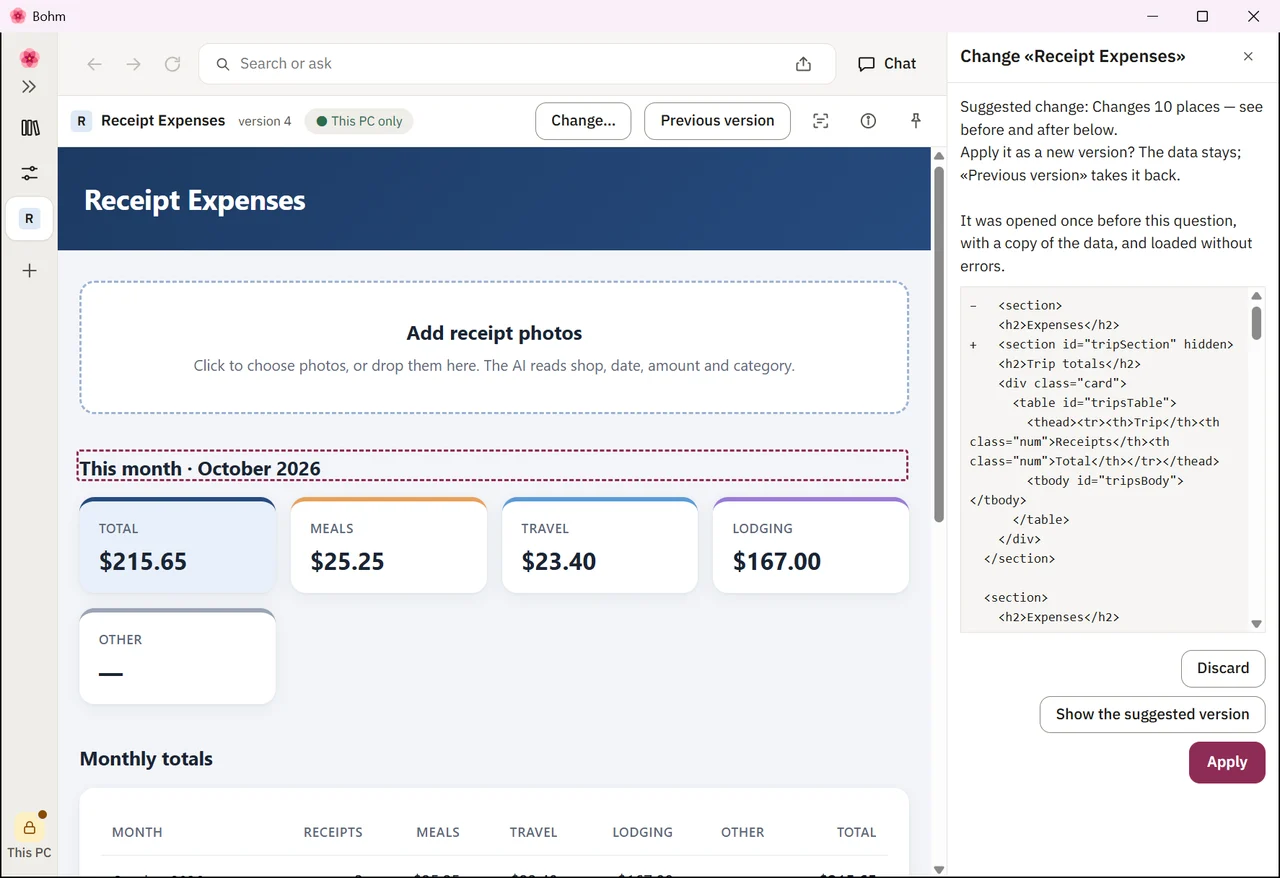Click the code diff scroll down arrow

(1257, 624)
